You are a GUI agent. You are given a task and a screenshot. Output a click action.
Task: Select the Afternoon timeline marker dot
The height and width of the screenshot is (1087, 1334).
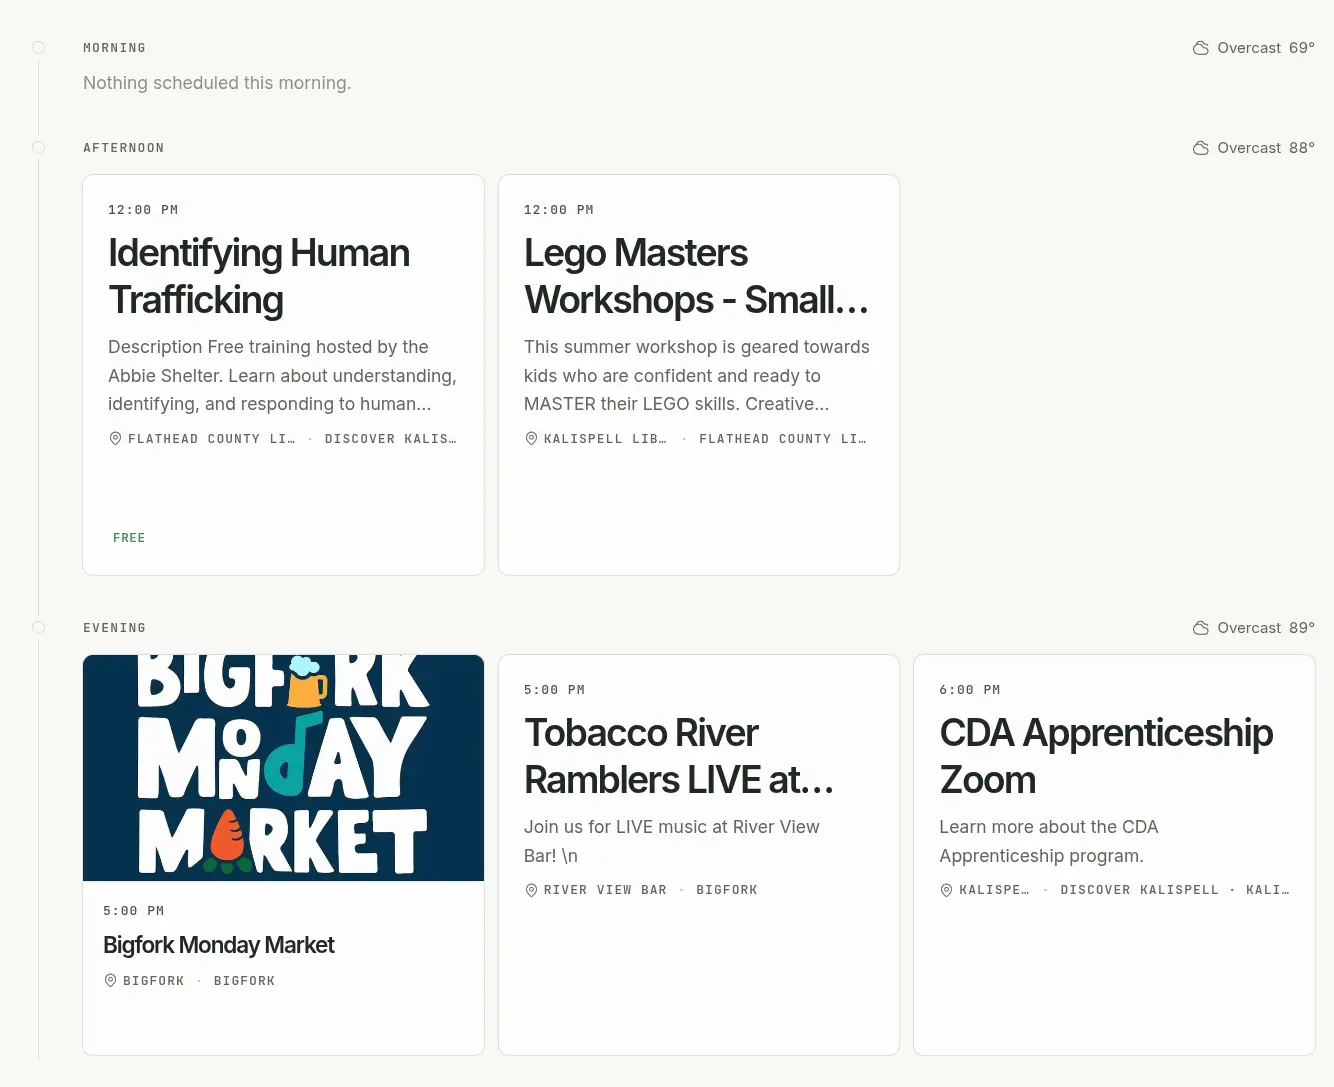(x=38, y=148)
